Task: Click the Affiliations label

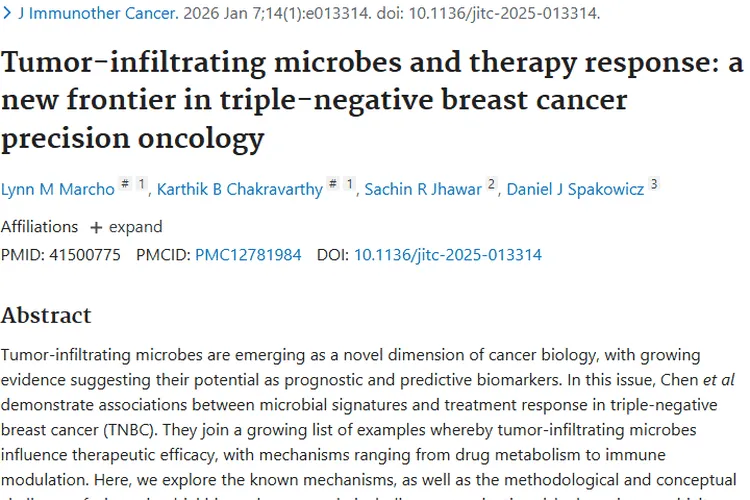Action: pyautogui.click(x=39, y=227)
